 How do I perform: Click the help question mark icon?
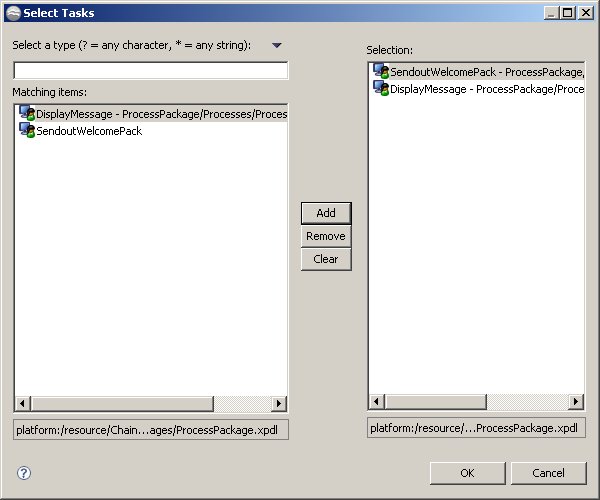24,473
